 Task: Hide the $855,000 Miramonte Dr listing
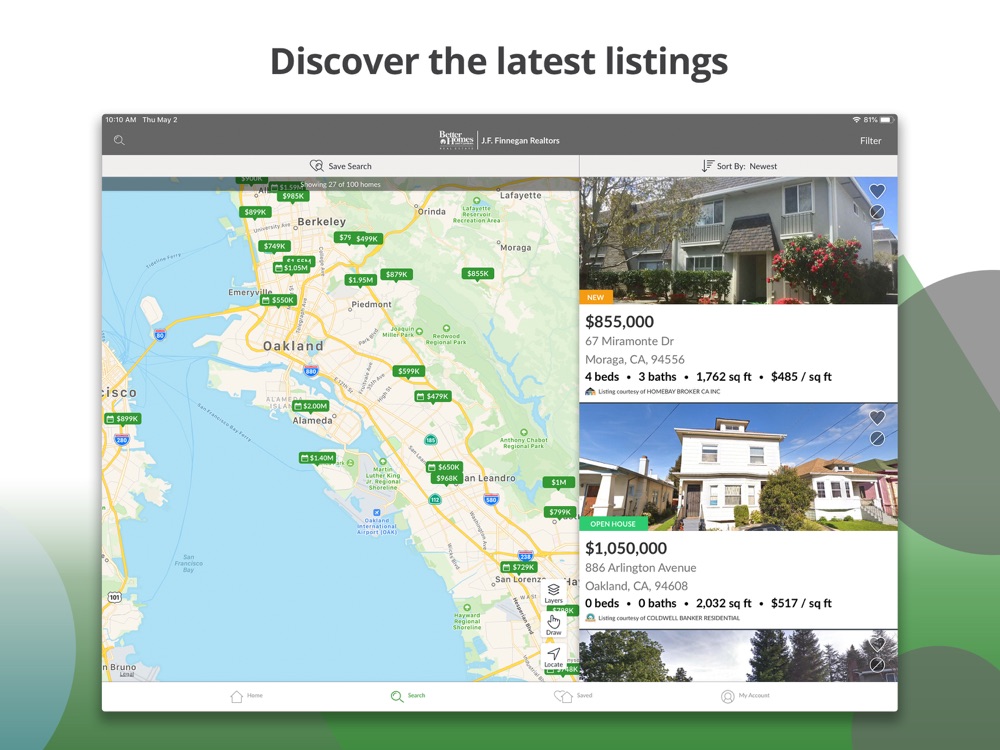click(878, 212)
